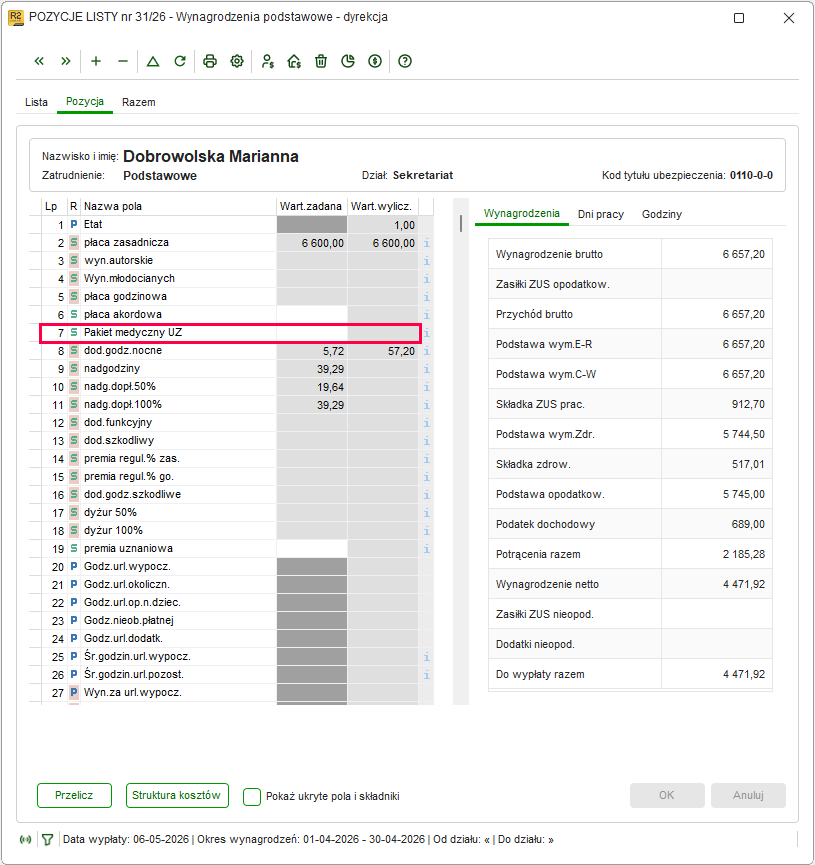This screenshot has height=865, width=815.
Task: Remove position with the minus icon
Action: [123, 61]
